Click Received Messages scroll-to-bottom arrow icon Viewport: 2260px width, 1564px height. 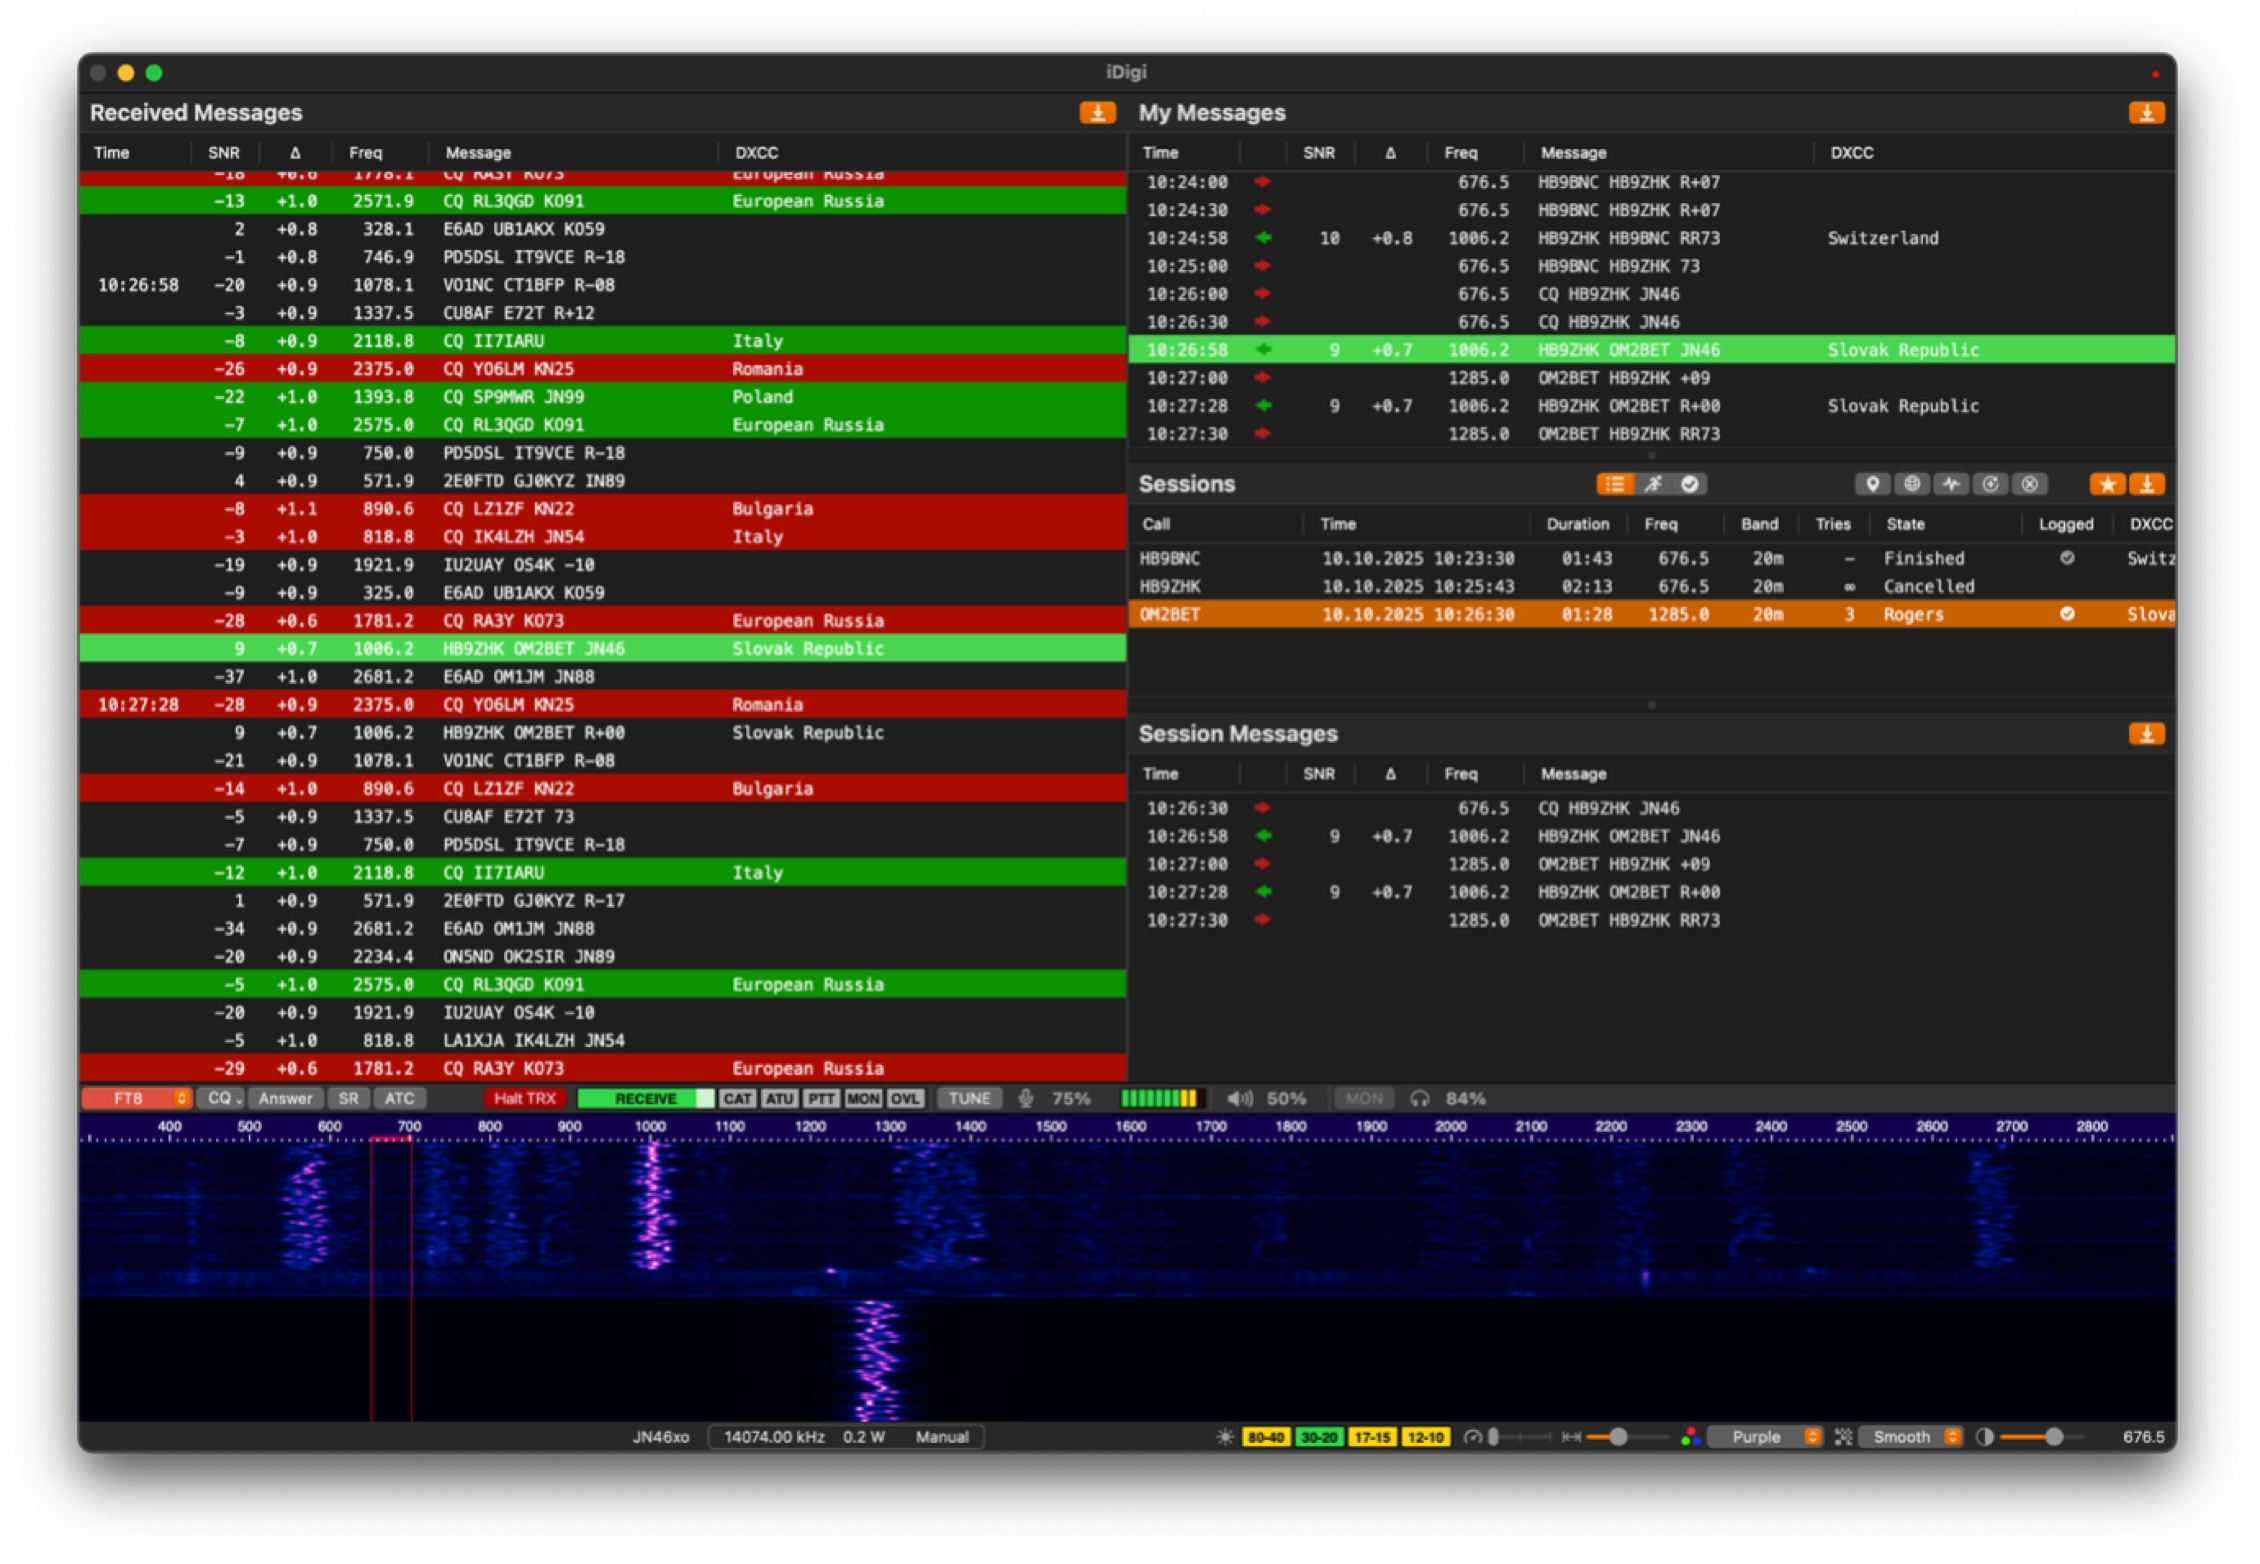click(x=1097, y=113)
